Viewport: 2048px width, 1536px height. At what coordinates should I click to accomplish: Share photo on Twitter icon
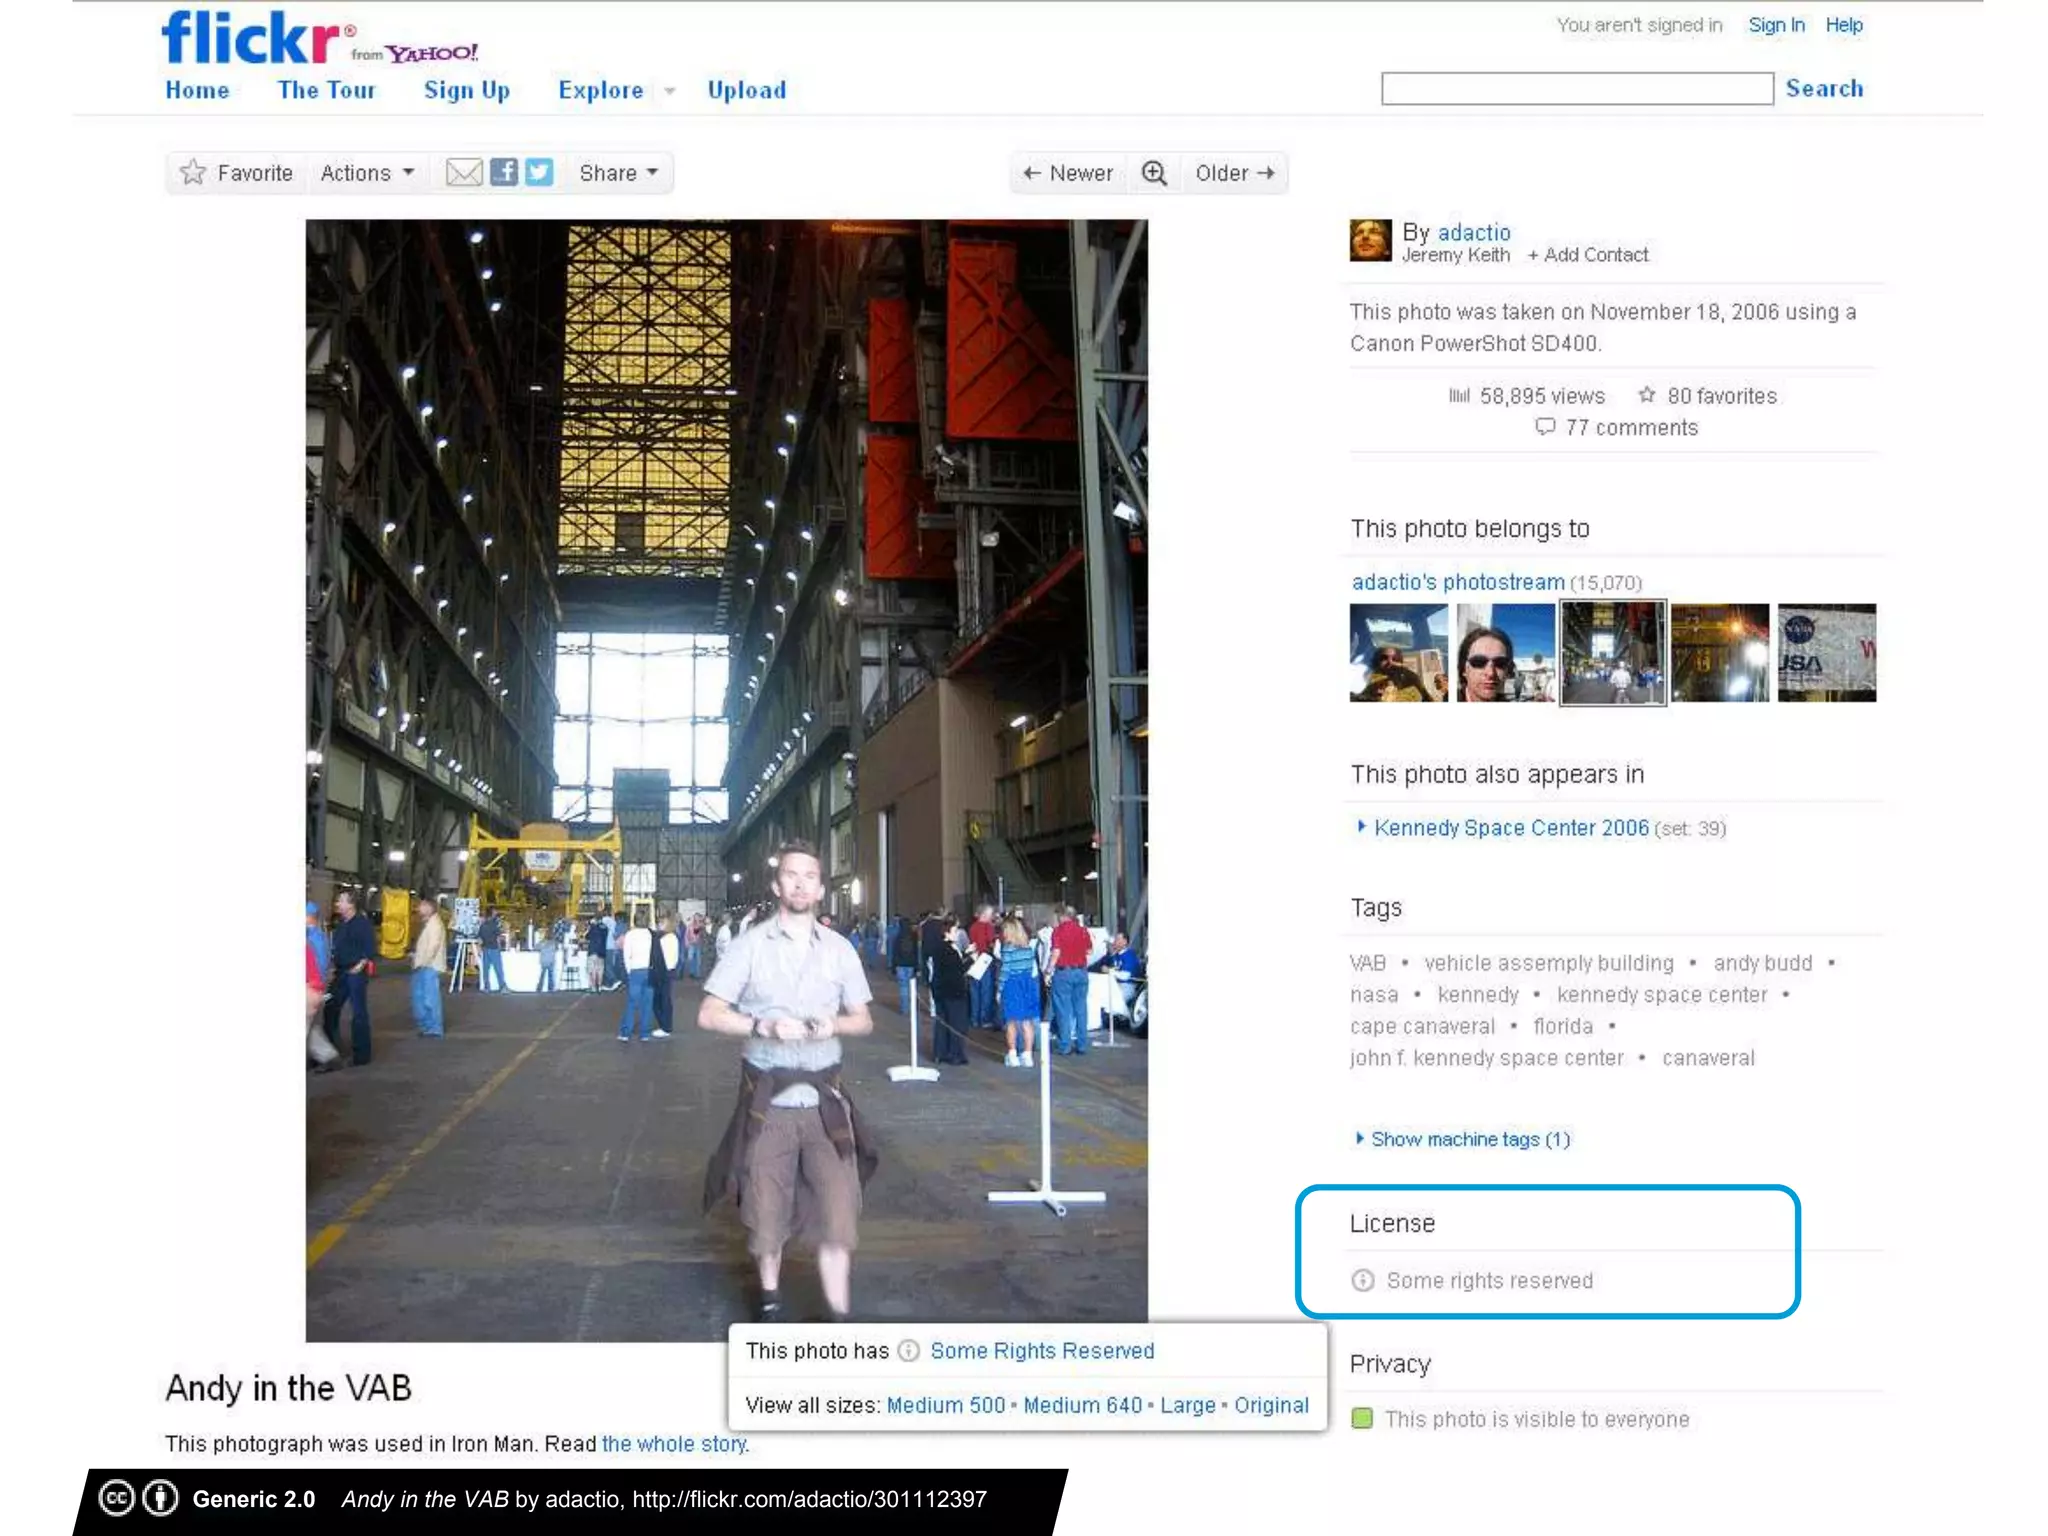(x=539, y=172)
